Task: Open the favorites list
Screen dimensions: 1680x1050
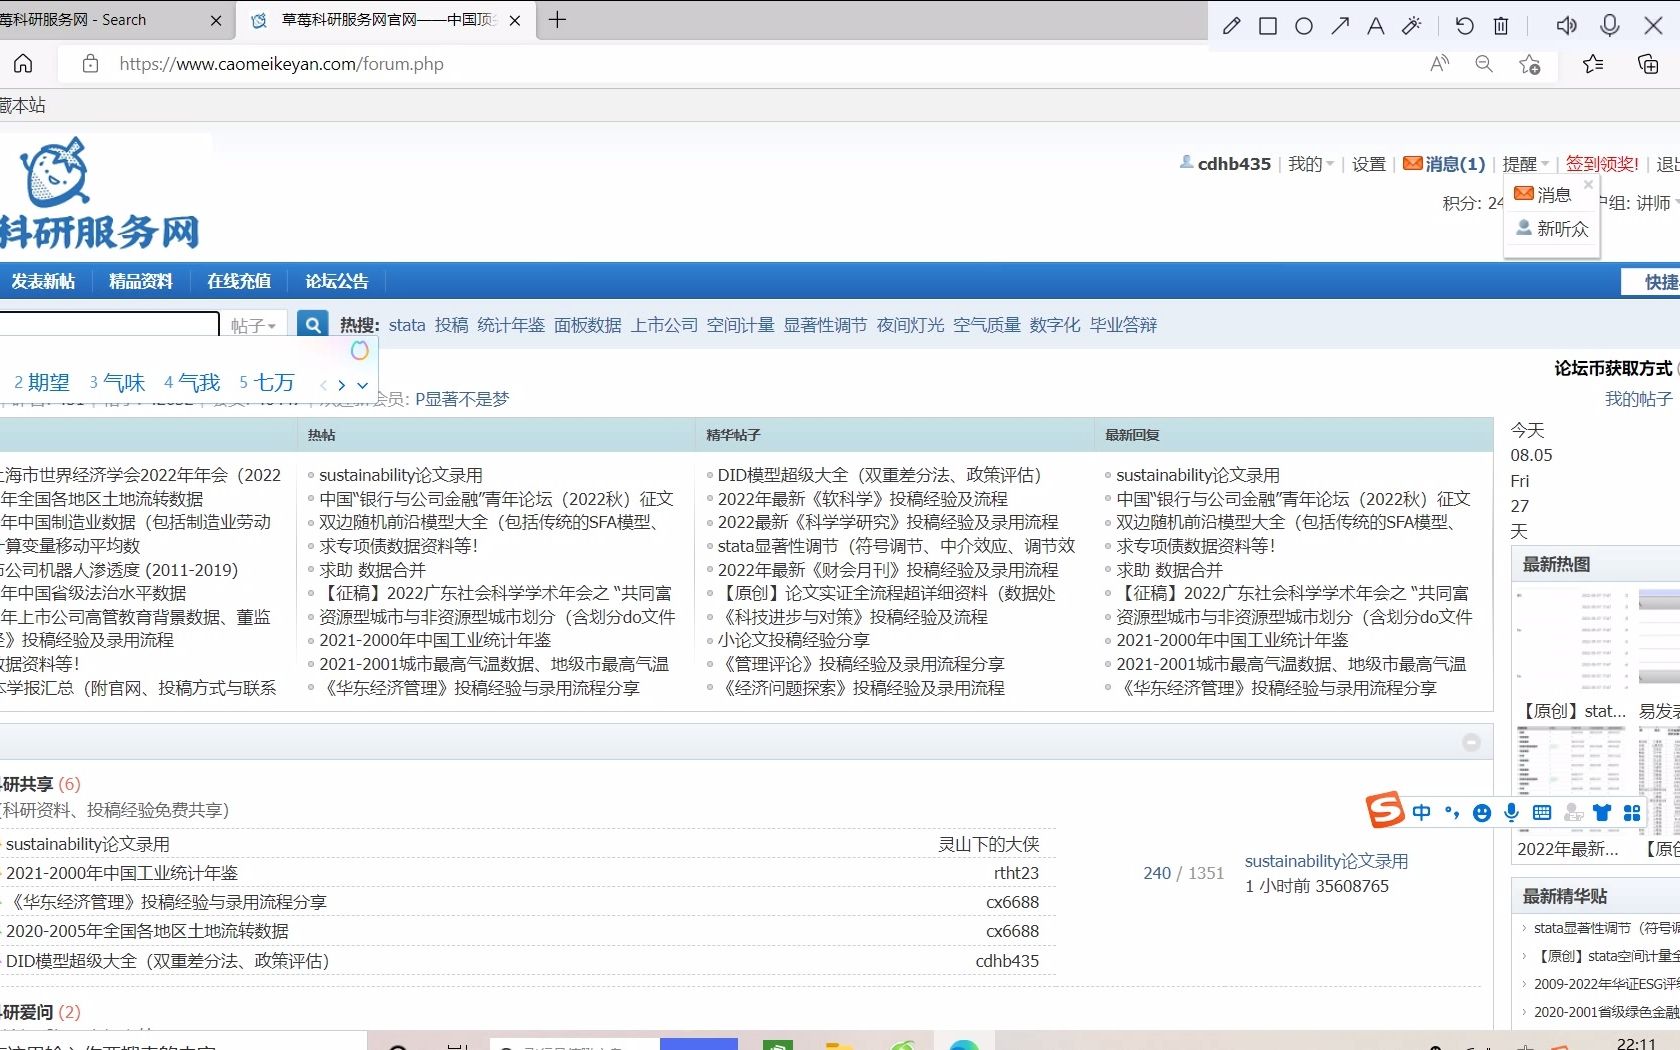Action: tap(1593, 64)
